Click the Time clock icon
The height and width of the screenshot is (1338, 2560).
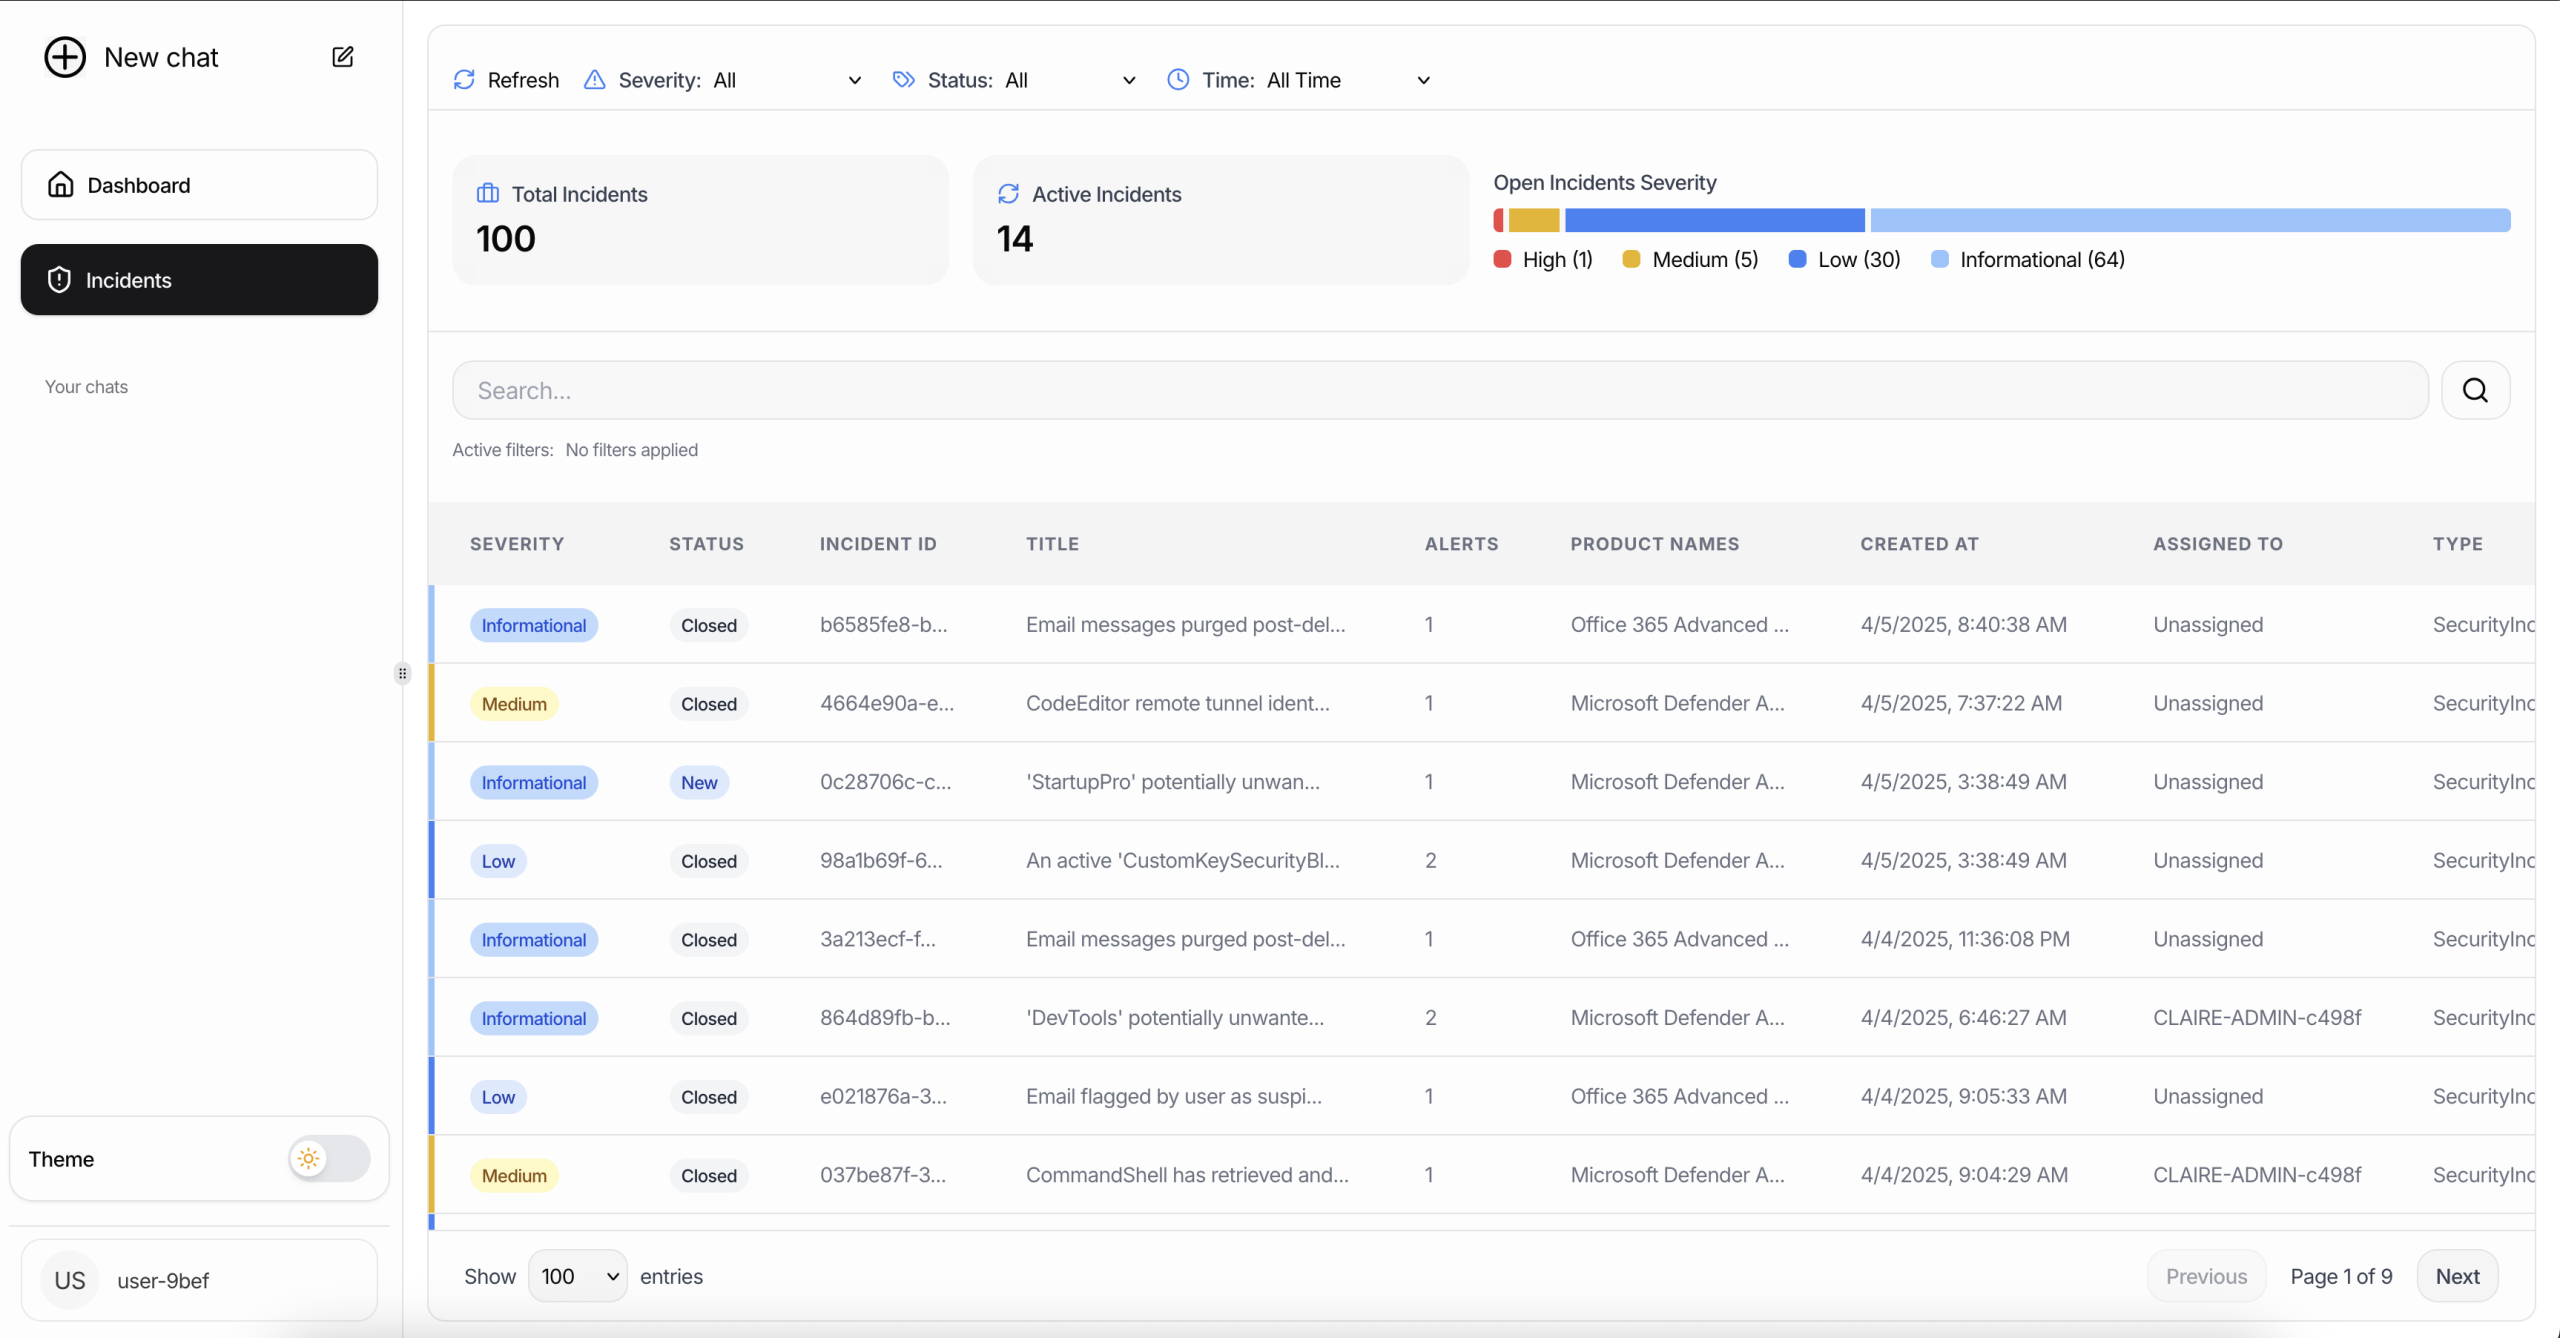tap(1178, 80)
